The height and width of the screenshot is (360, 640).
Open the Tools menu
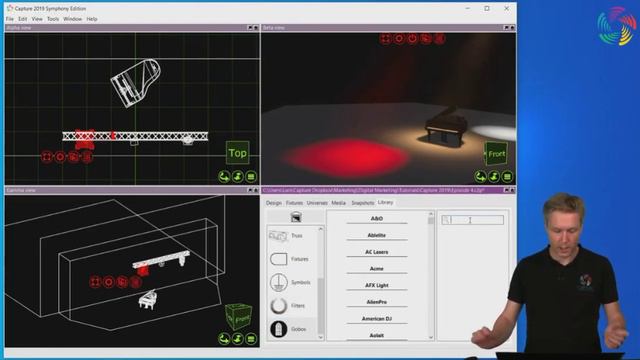(x=53, y=19)
